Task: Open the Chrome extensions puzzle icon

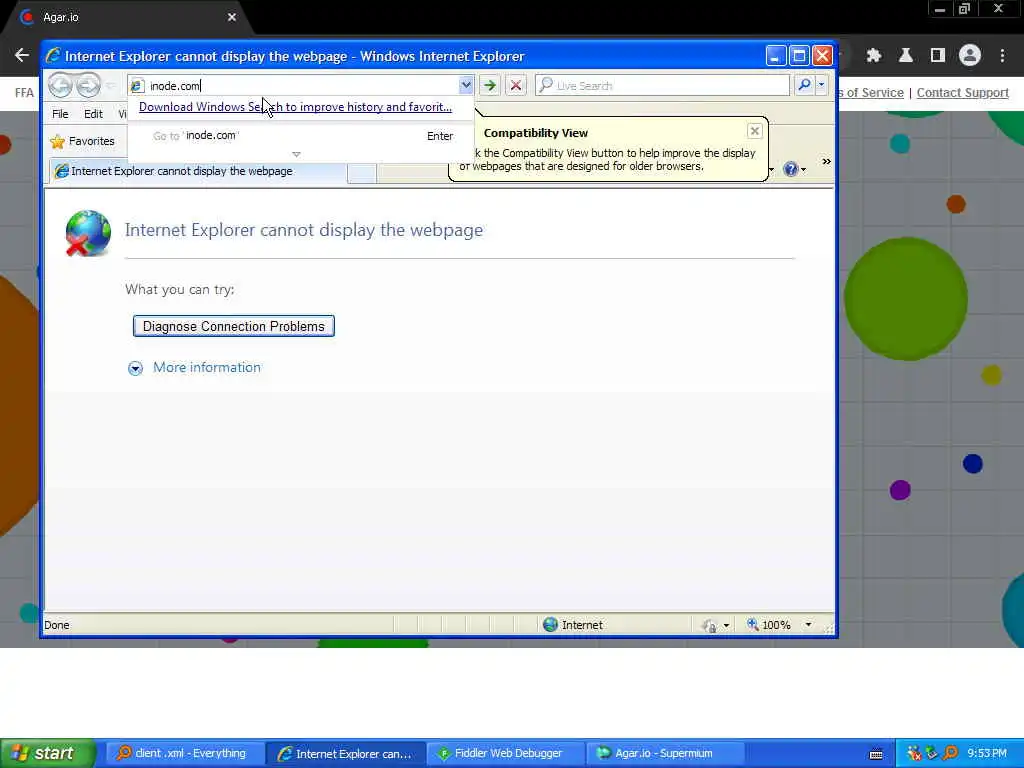Action: [873, 56]
